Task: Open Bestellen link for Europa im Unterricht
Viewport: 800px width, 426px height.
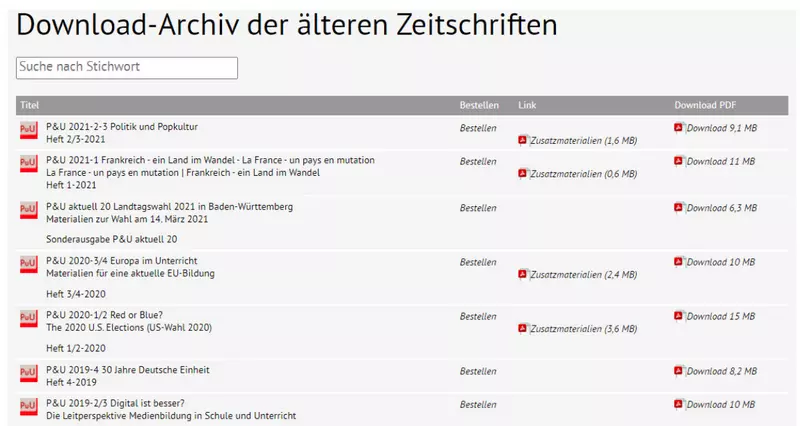Action: [478, 262]
